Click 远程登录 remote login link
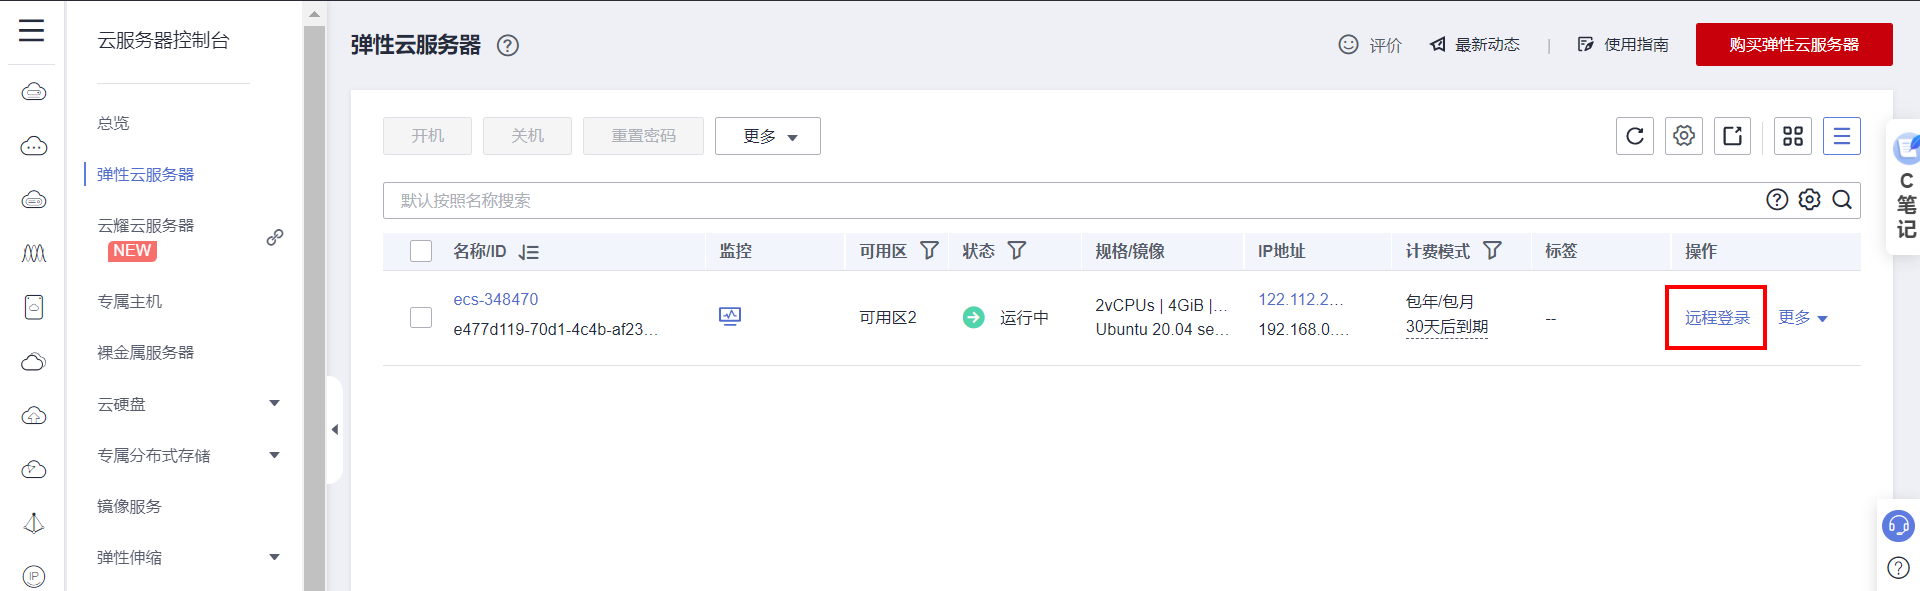This screenshot has width=1920, height=591. click(1717, 317)
